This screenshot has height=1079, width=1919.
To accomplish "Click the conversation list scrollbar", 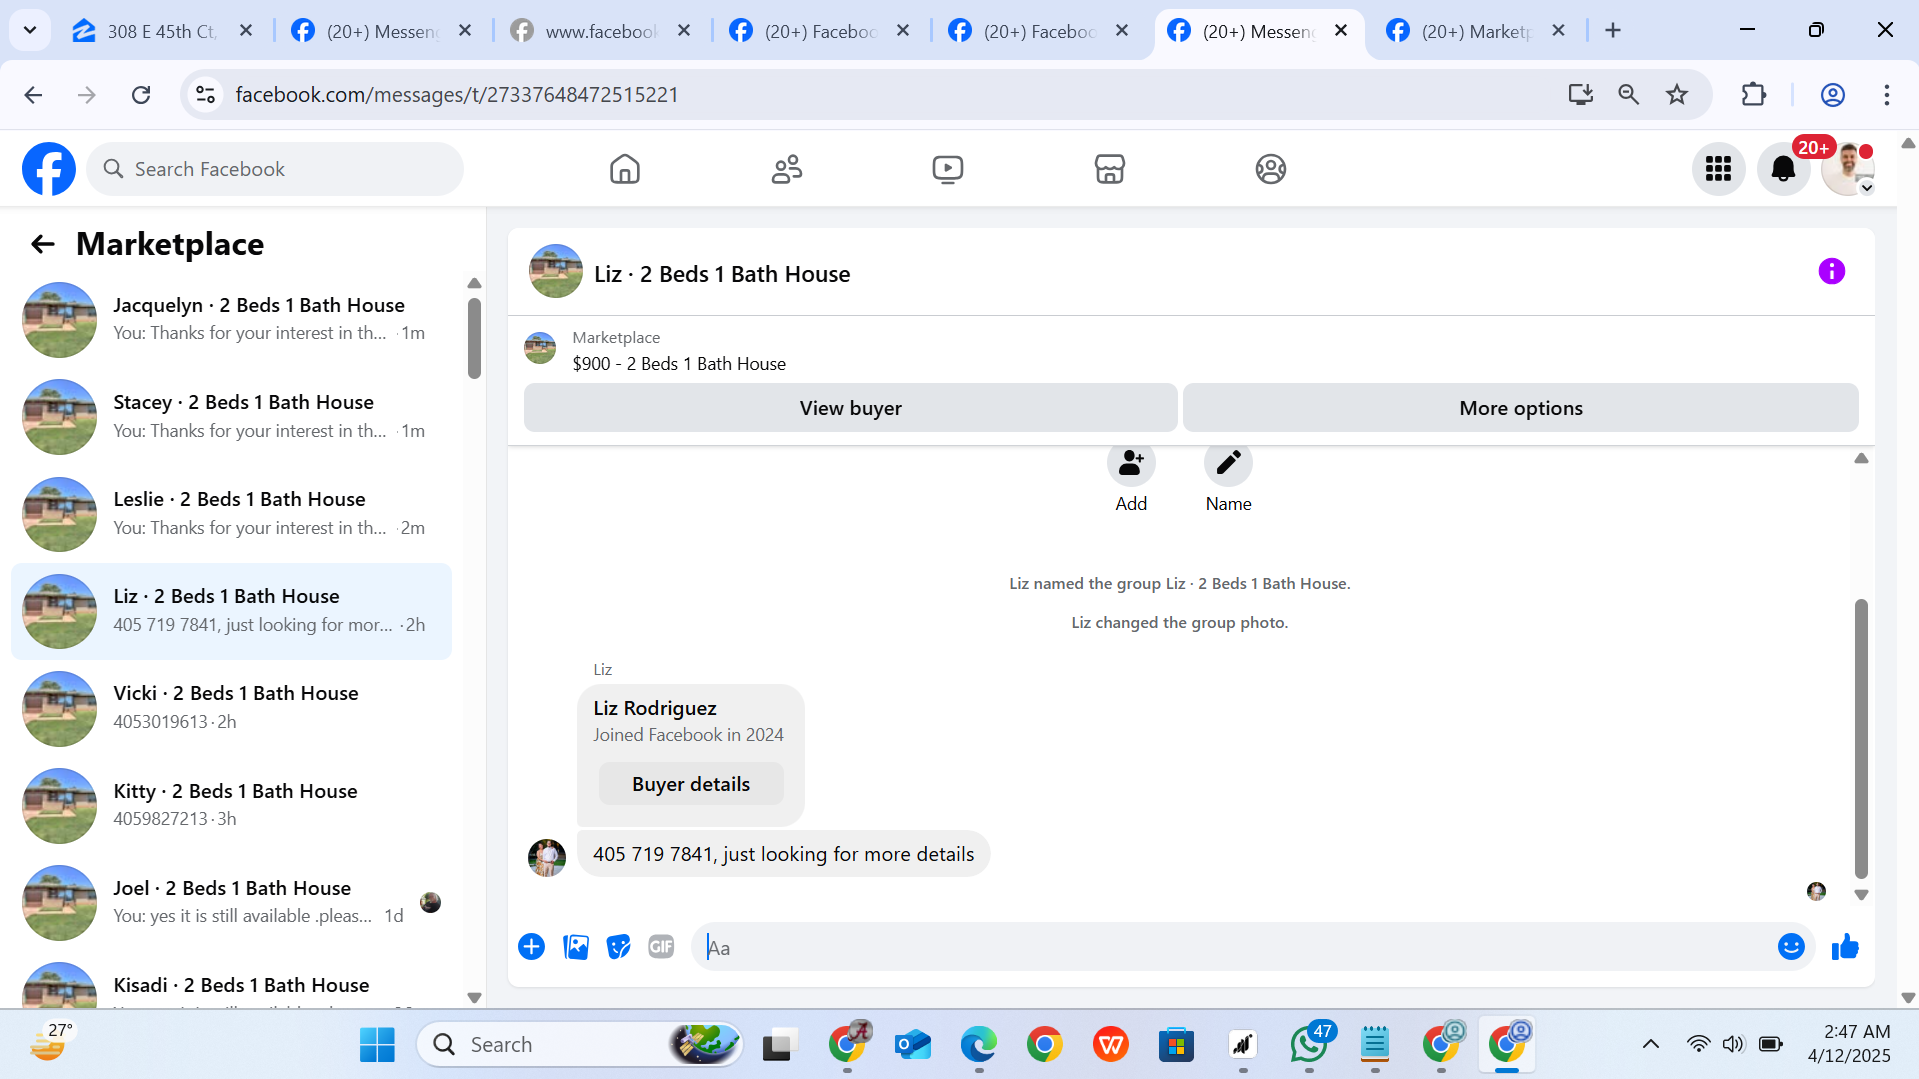I will pos(474,338).
